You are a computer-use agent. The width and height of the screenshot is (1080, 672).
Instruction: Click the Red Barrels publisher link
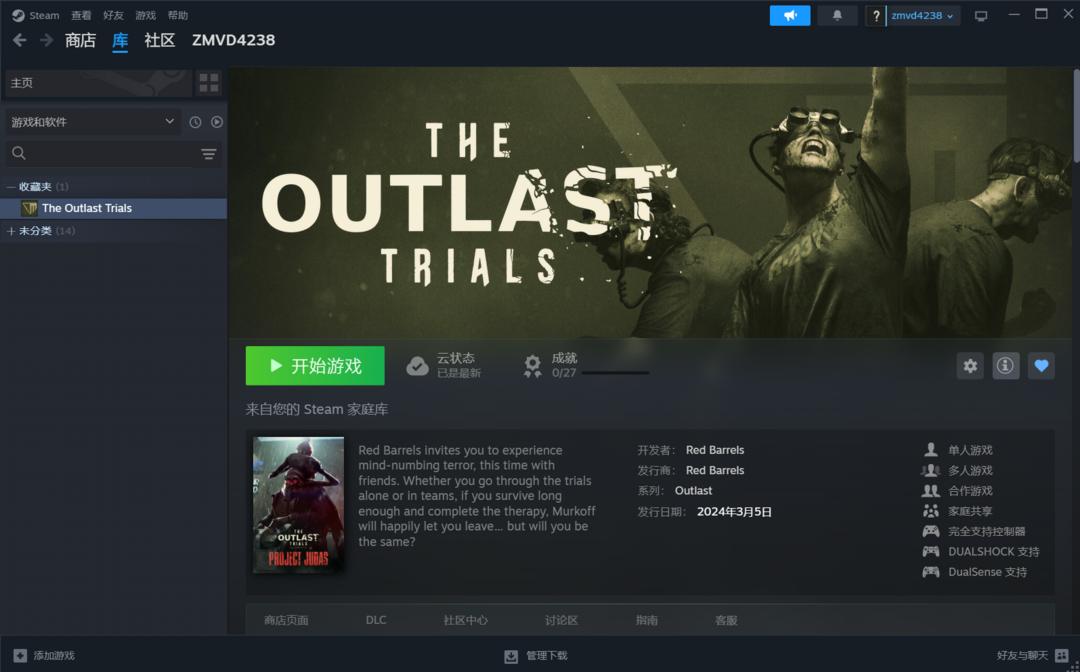[715, 470]
